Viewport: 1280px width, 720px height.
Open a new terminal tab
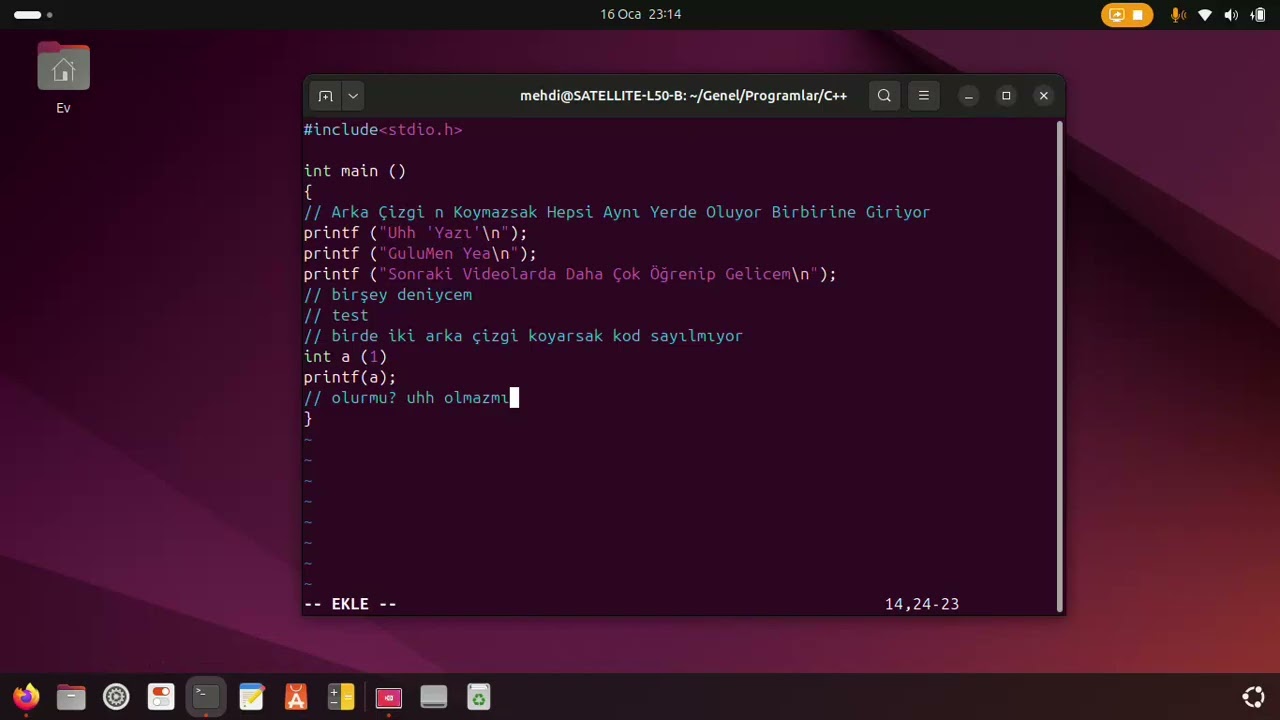click(325, 96)
